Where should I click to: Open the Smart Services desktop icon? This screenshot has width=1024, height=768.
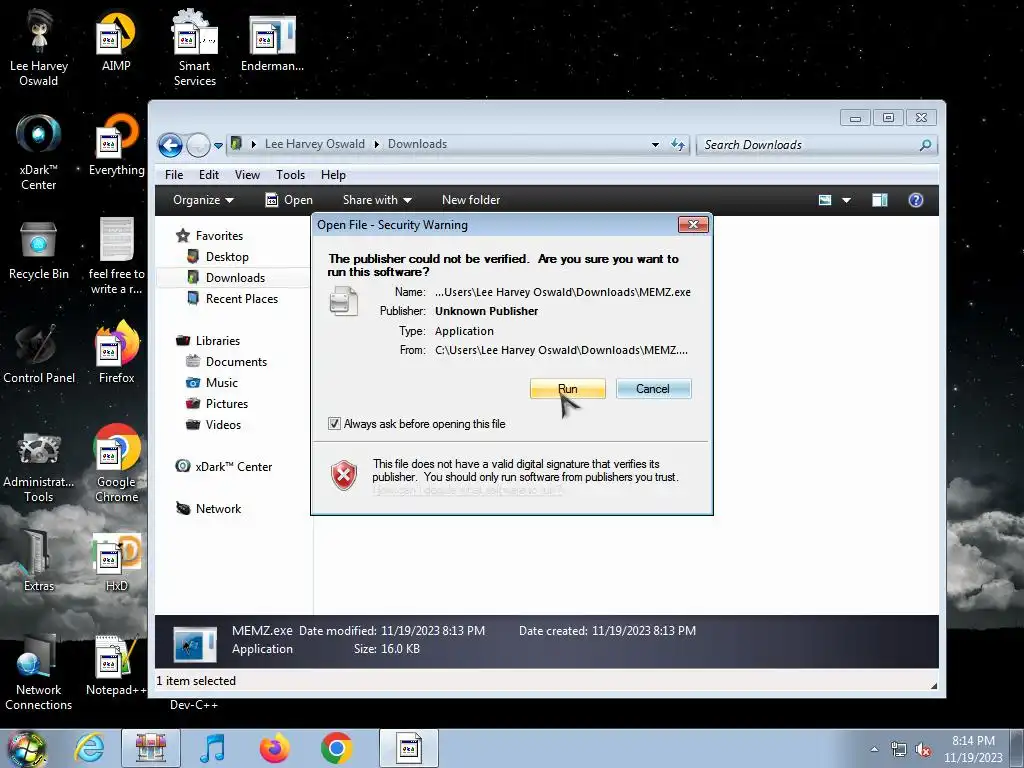[x=195, y=47]
